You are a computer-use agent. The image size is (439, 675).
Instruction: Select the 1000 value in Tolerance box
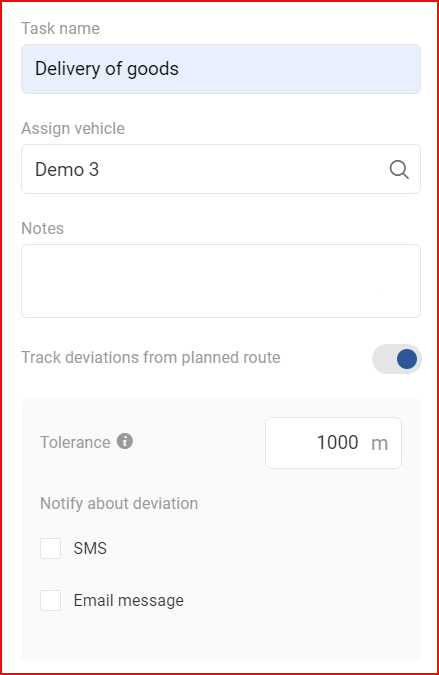coord(337,443)
